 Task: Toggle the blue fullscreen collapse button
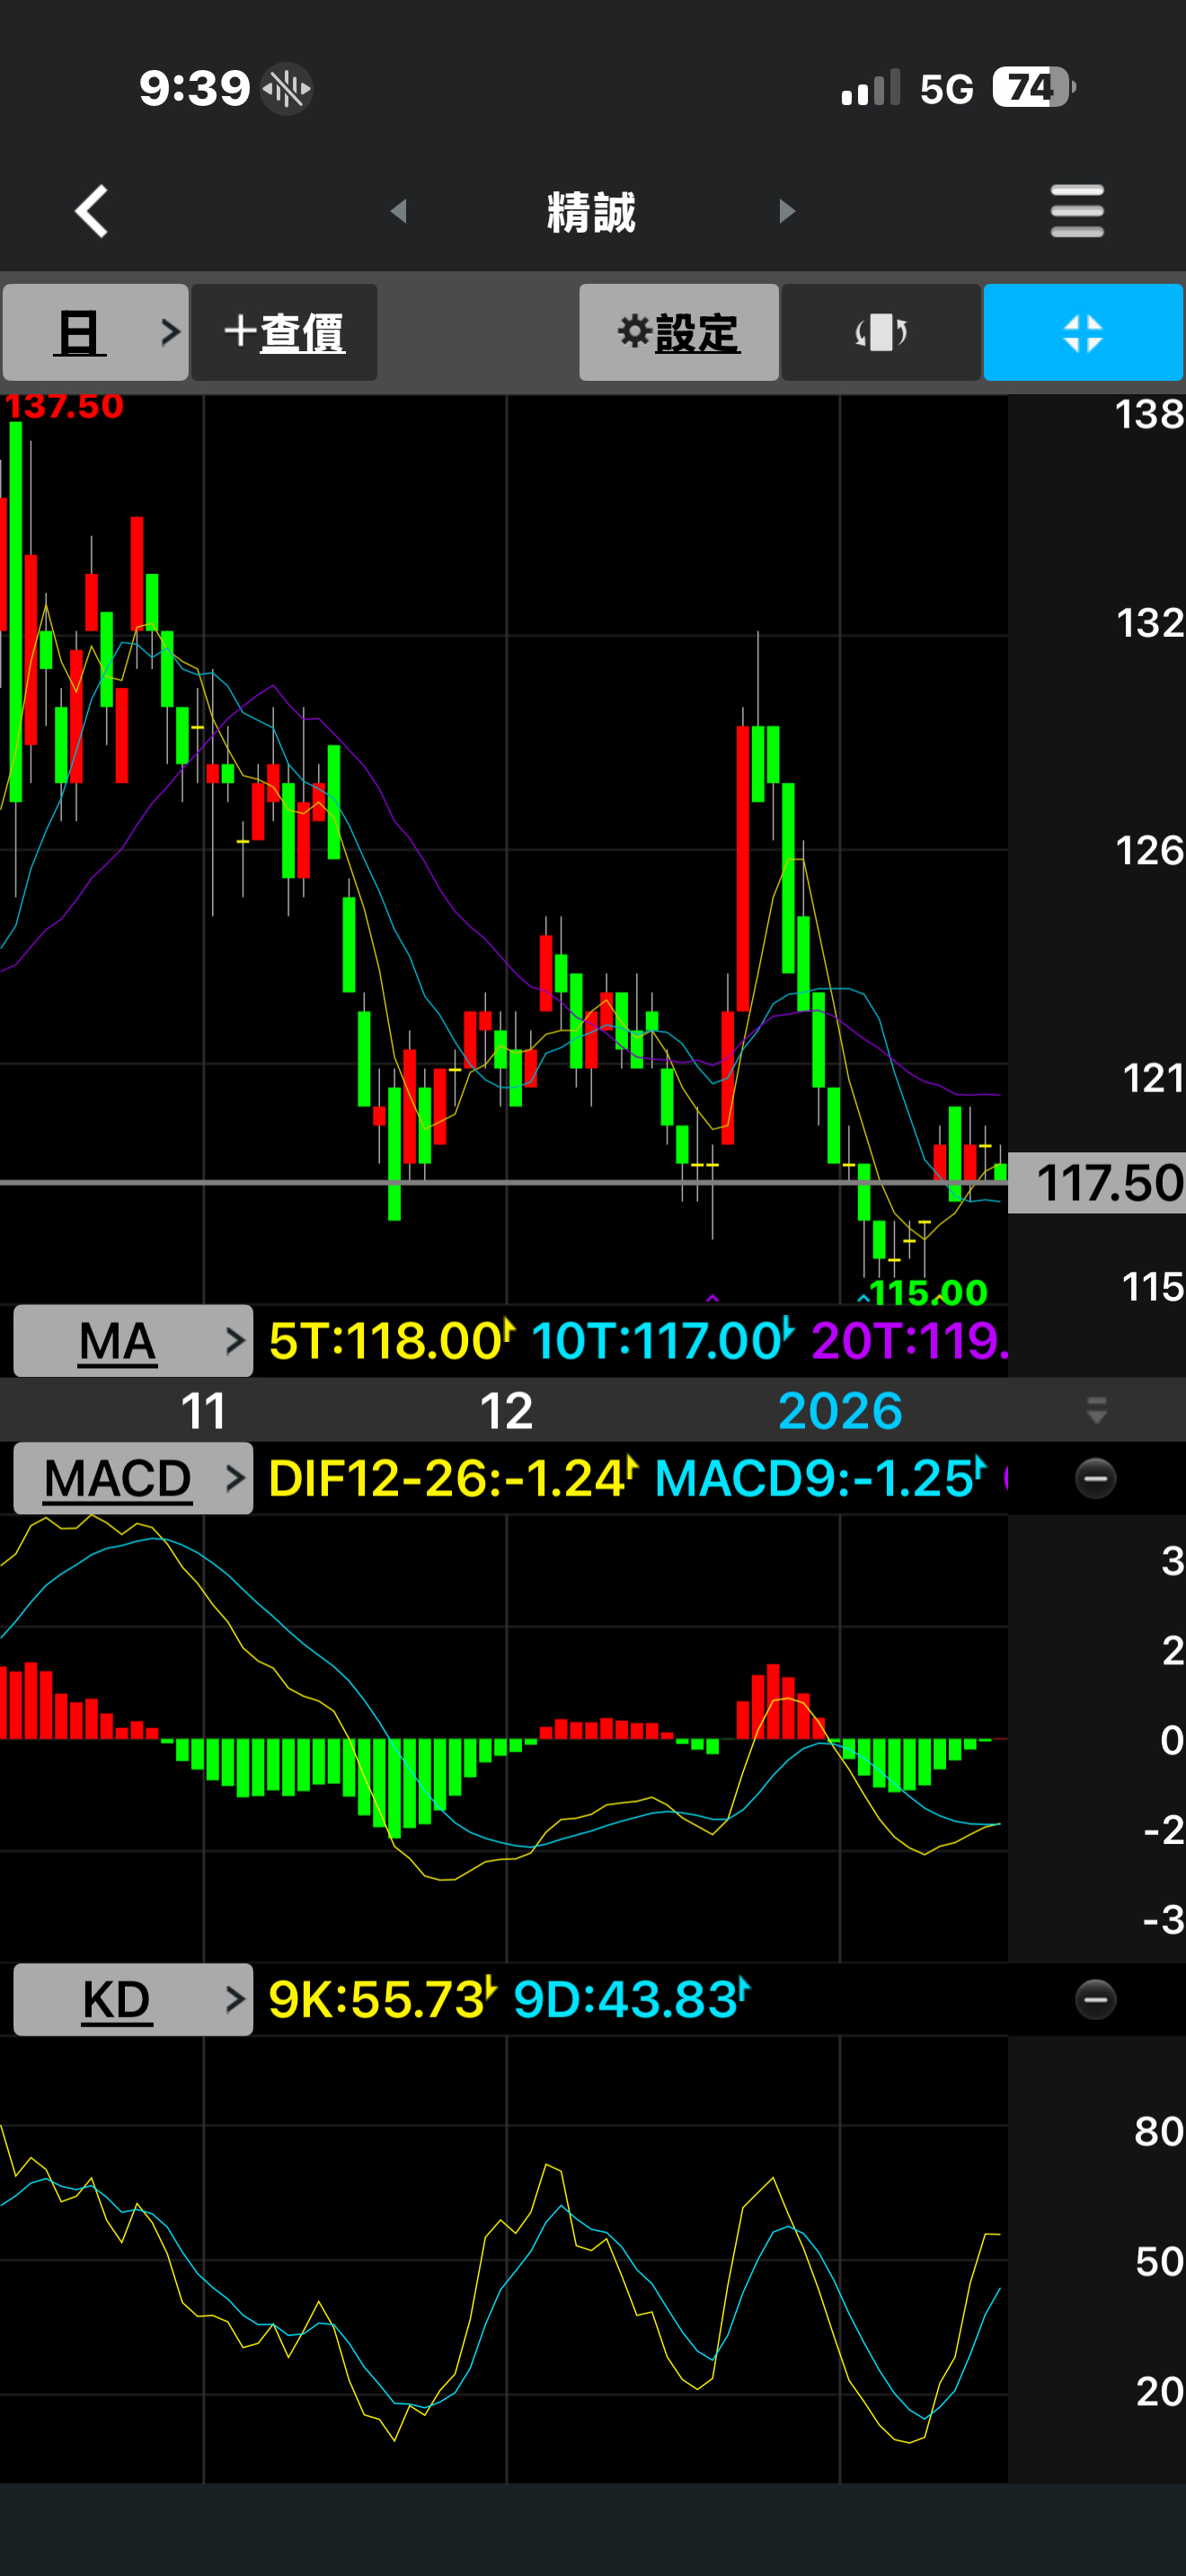point(1083,332)
